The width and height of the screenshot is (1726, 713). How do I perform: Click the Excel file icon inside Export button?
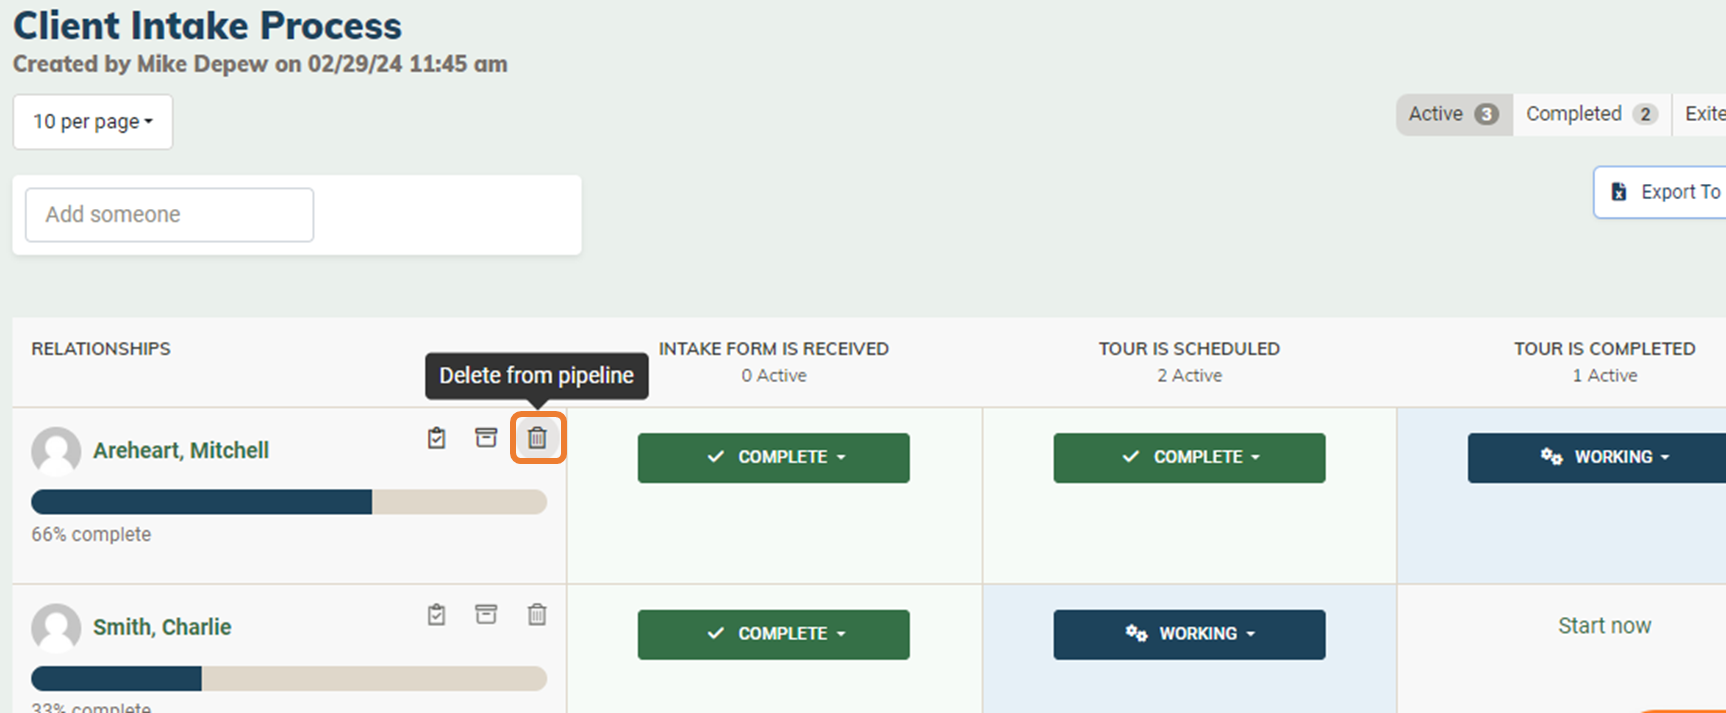pyautogui.click(x=1619, y=191)
